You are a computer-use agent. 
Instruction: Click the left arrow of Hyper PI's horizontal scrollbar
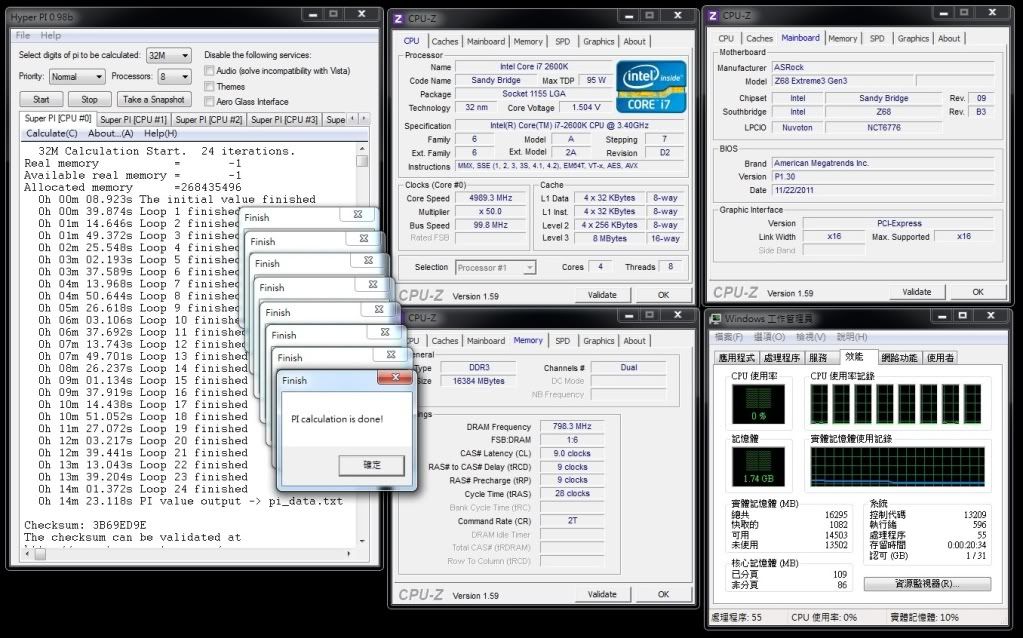tap(27, 554)
